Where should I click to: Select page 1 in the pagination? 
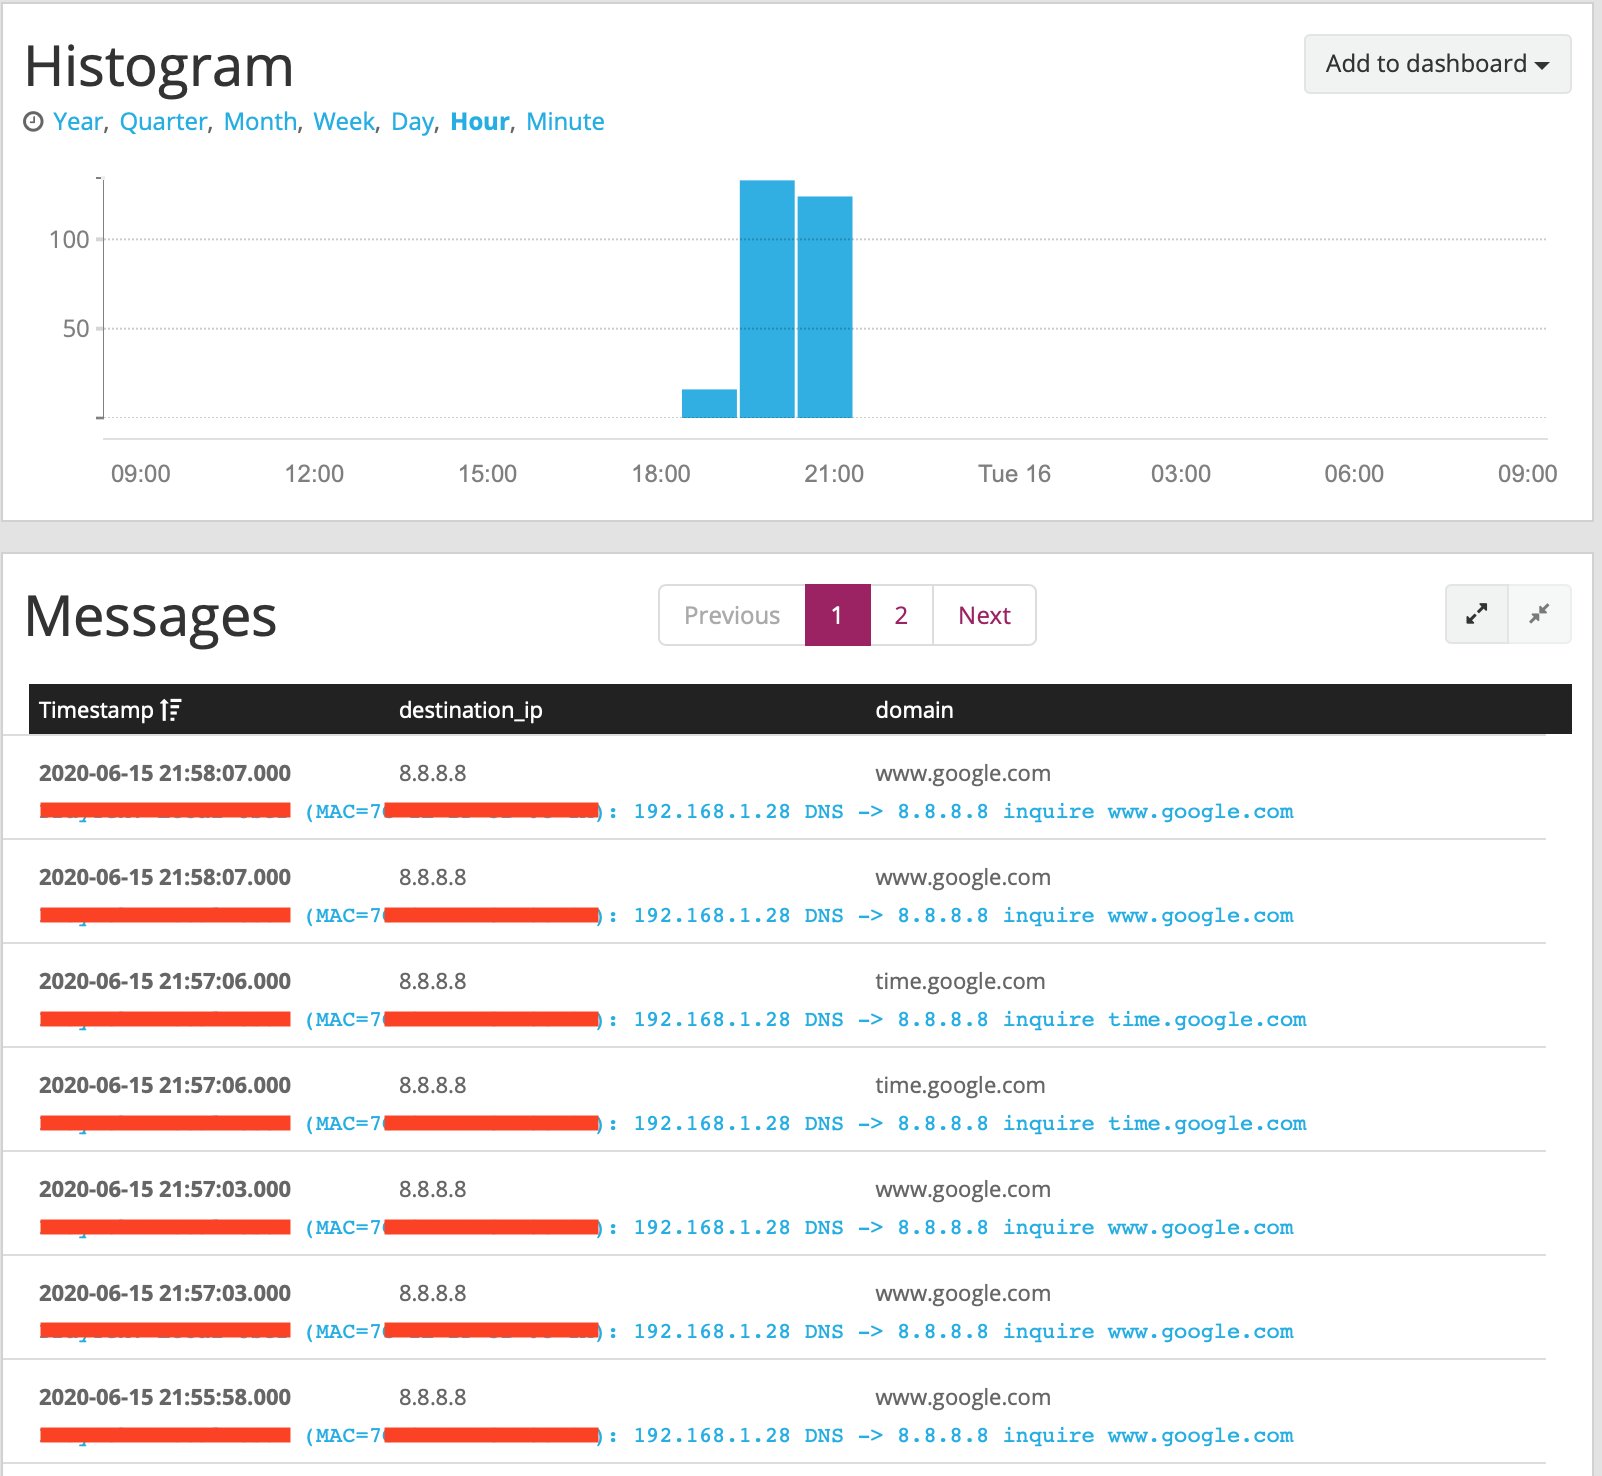[x=837, y=615]
